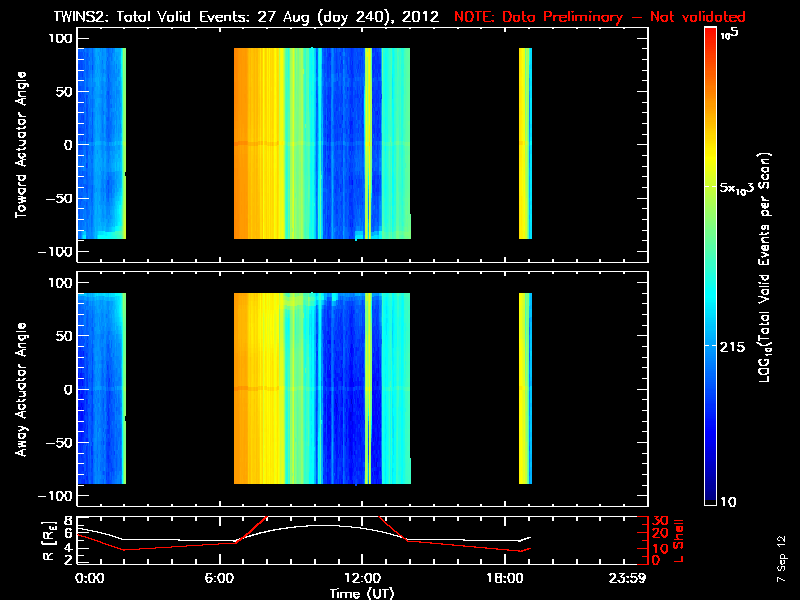Image resolution: width=800 pixels, height=600 pixels.
Task: Click the 'Toward Actuator Angle' axis label
Action: 21,145
